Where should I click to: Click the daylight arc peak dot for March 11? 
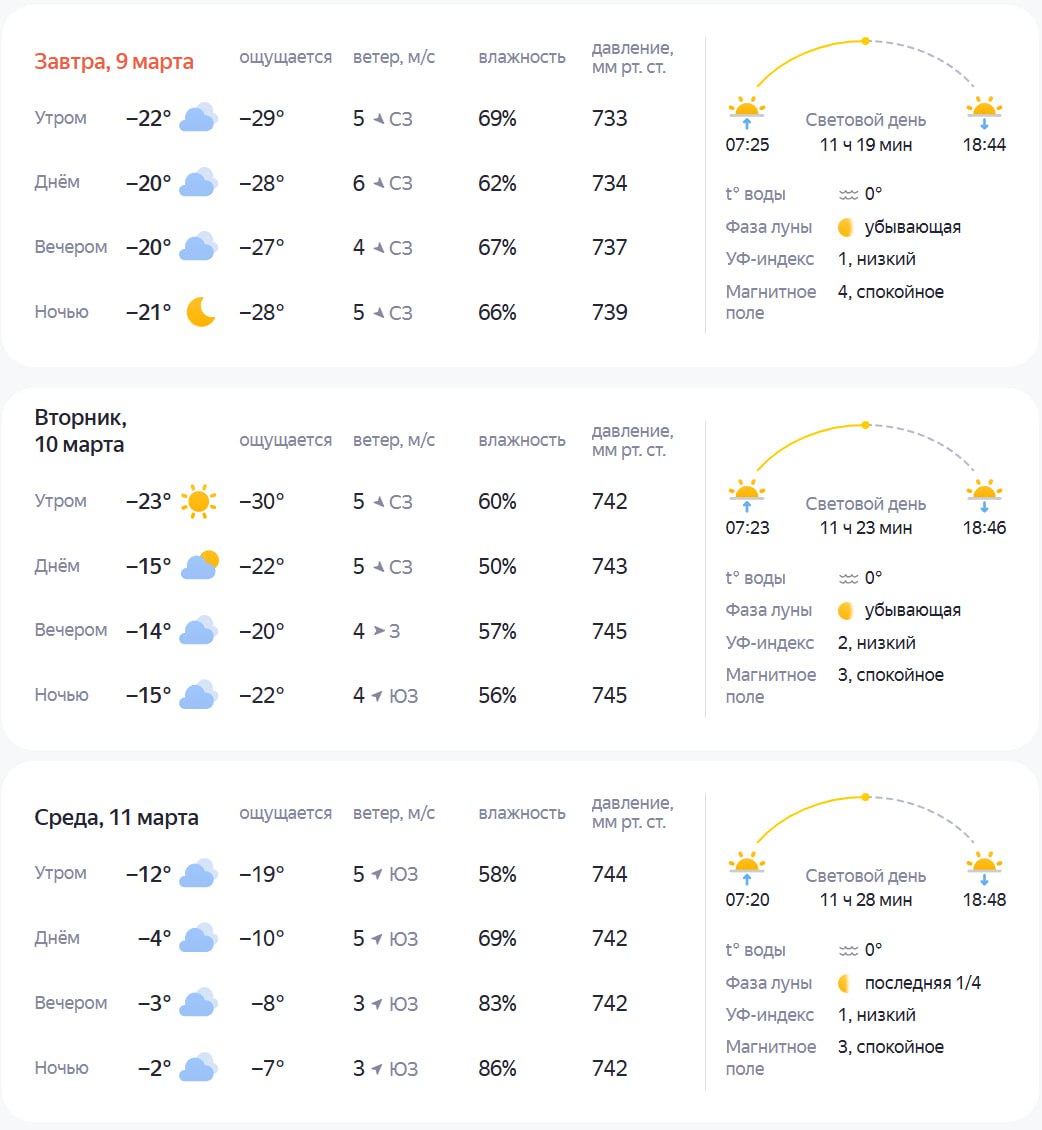tap(865, 797)
